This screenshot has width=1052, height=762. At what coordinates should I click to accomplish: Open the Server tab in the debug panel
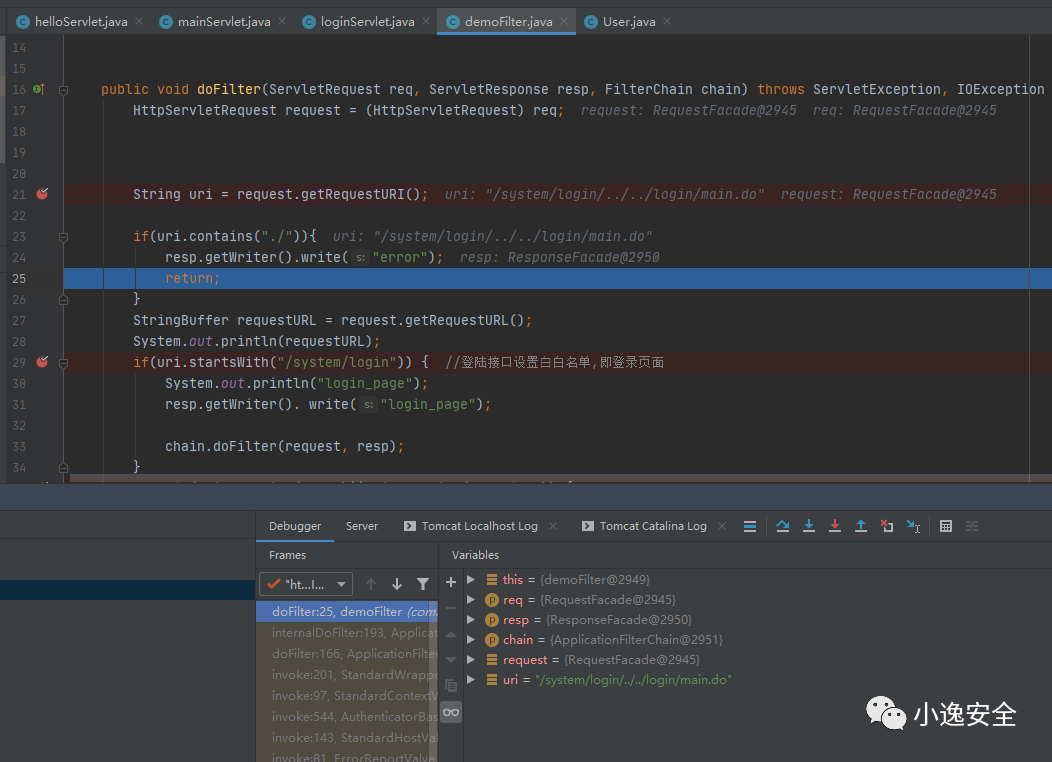(x=362, y=527)
